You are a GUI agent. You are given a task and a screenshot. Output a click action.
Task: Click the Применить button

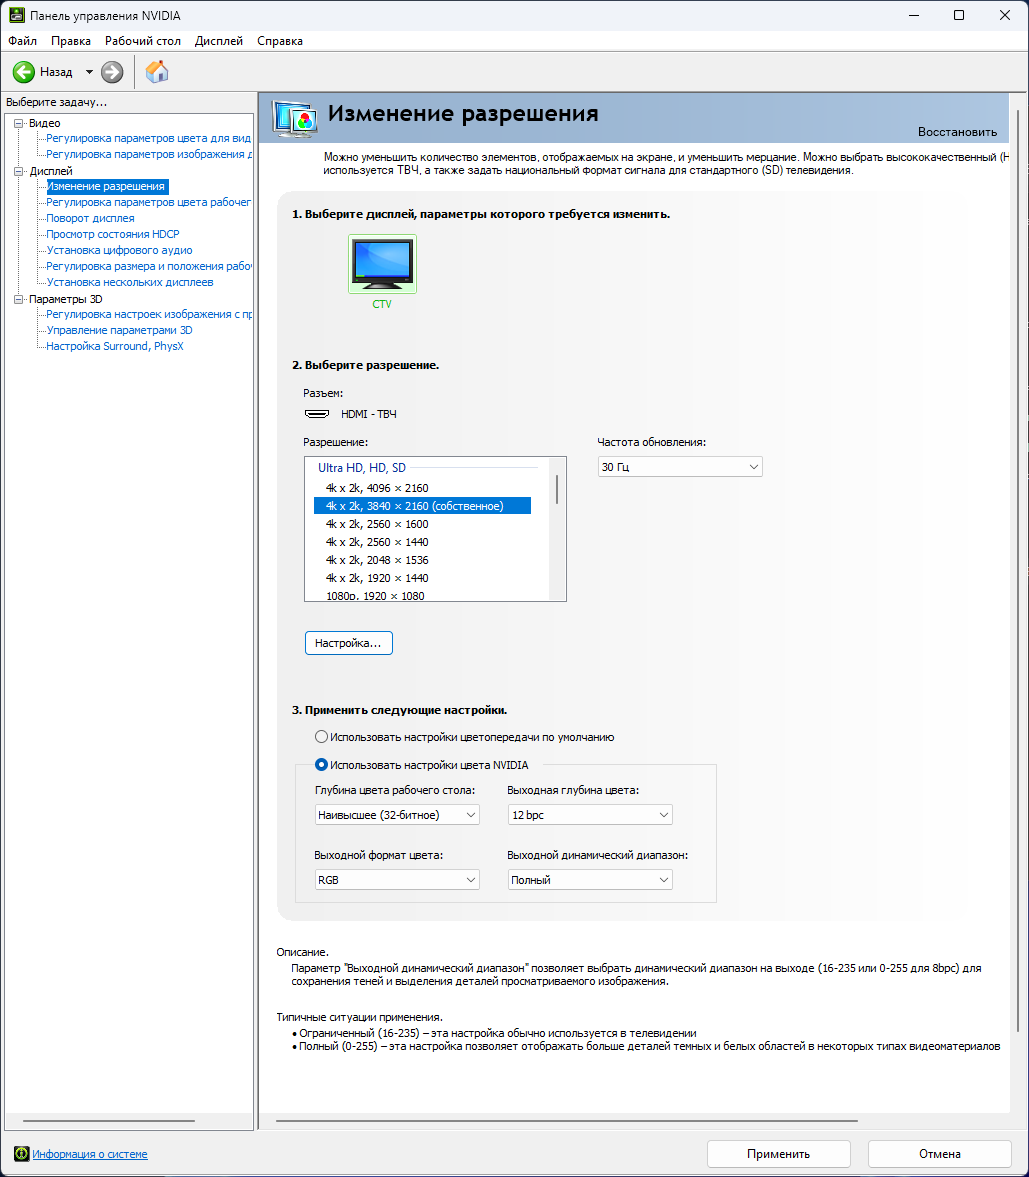point(778,1154)
